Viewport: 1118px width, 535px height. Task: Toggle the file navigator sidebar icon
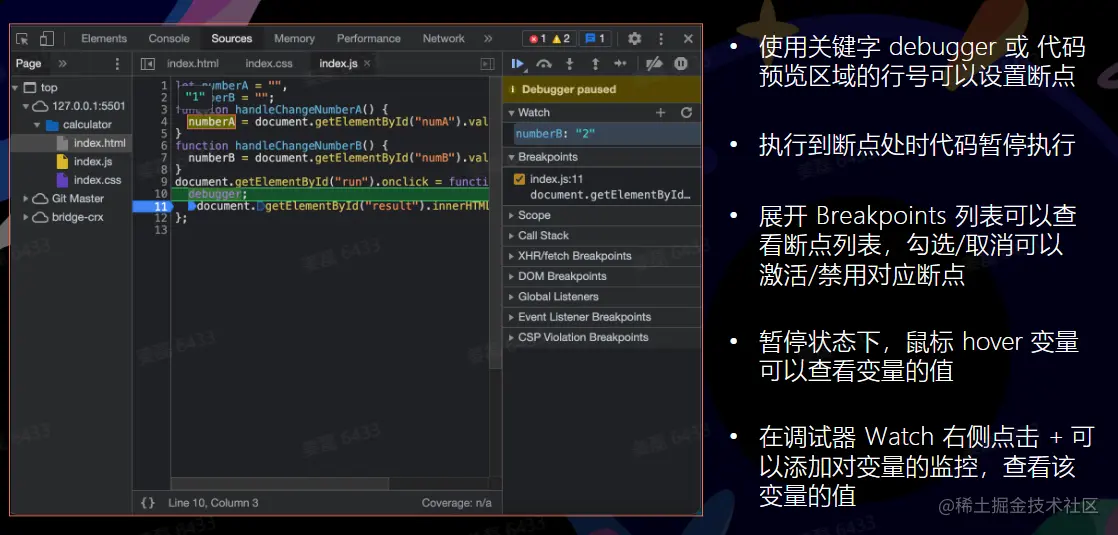tap(148, 63)
